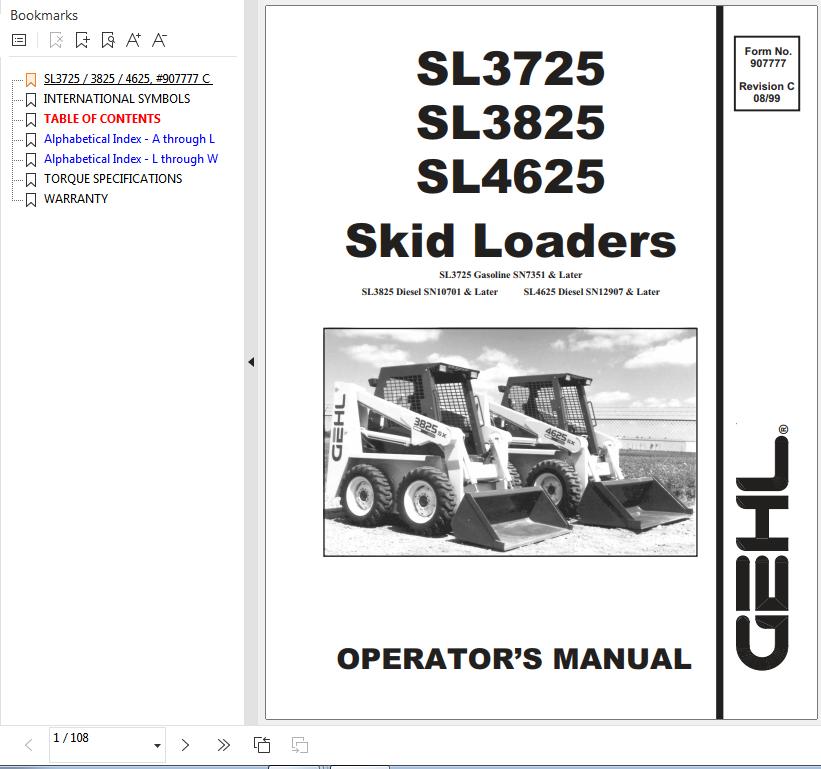Click the orange bookmark icon of first entry
This screenshot has width=821, height=769.
point(31,80)
